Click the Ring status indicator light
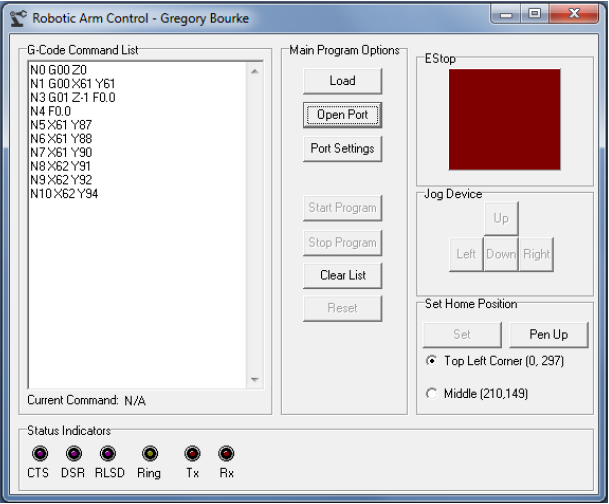 [x=150, y=453]
